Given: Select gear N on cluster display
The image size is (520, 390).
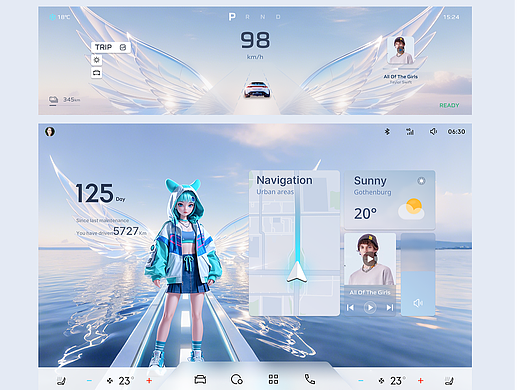Looking at the screenshot, I should 263,17.
